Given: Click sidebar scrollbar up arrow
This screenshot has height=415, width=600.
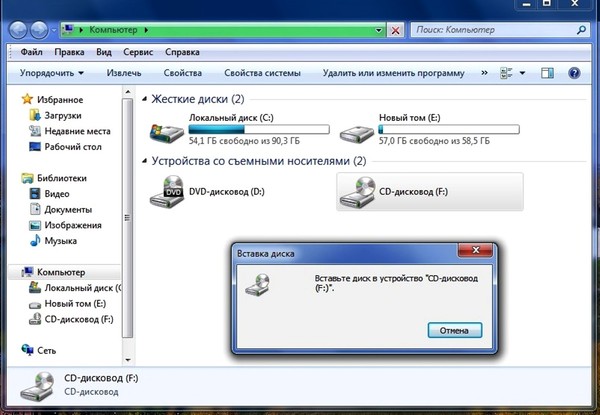Looking at the screenshot, I should (128, 92).
